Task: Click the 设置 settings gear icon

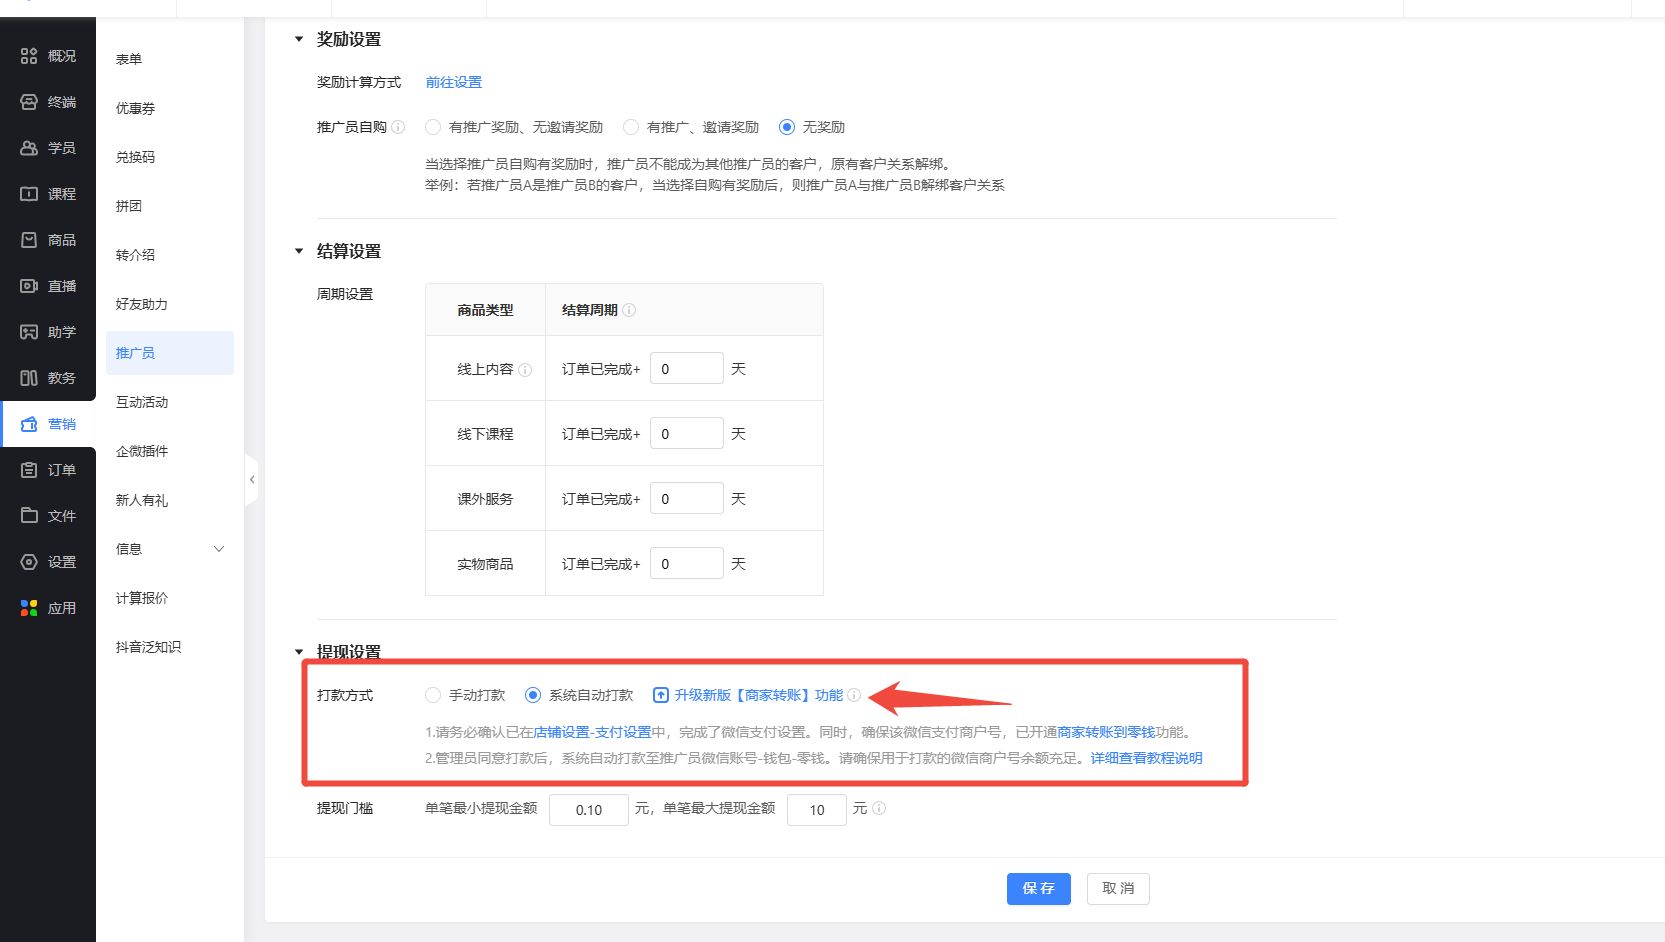Action: pyautogui.click(x=29, y=562)
